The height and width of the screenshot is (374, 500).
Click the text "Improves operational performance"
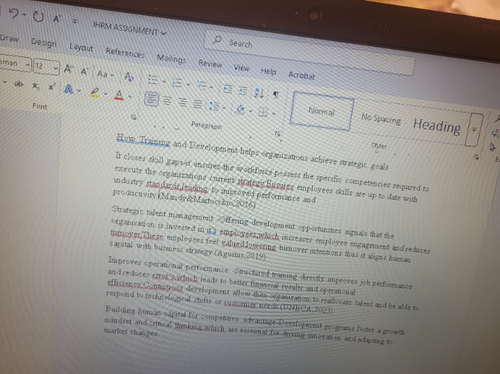168,264
